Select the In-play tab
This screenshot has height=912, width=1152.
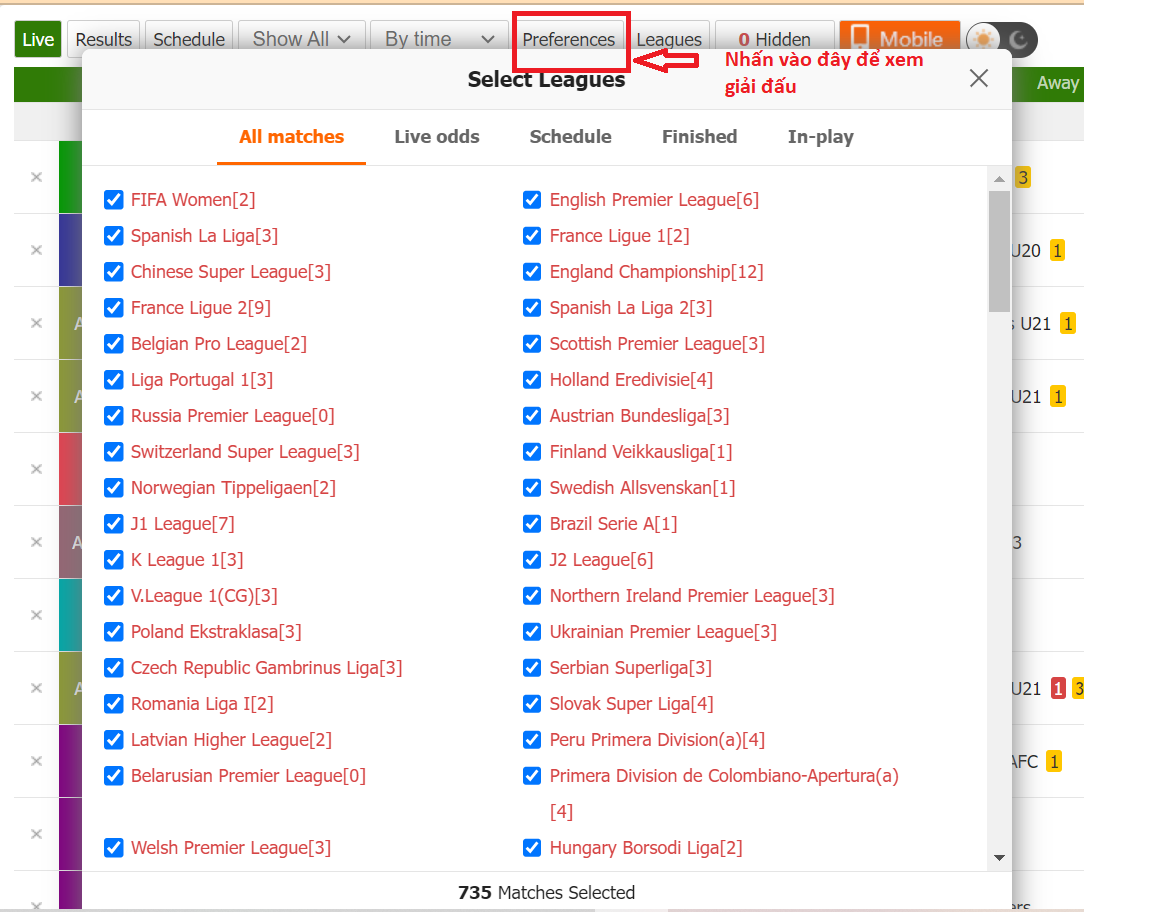pyautogui.click(x=820, y=137)
